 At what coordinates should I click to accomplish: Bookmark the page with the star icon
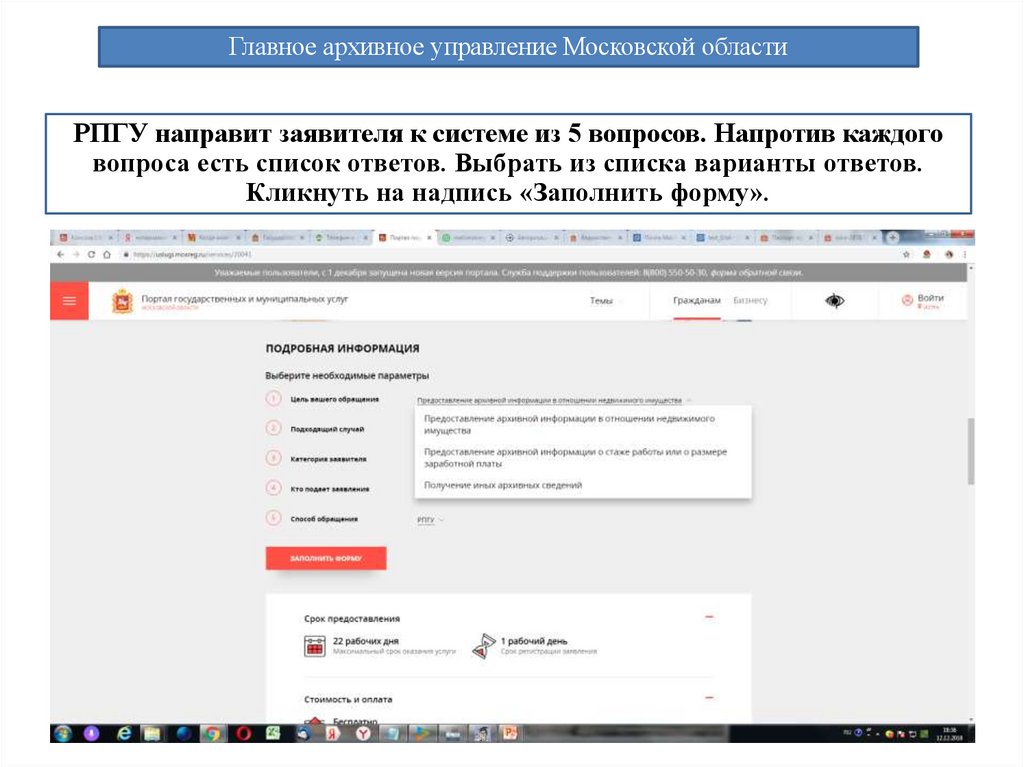tap(906, 254)
